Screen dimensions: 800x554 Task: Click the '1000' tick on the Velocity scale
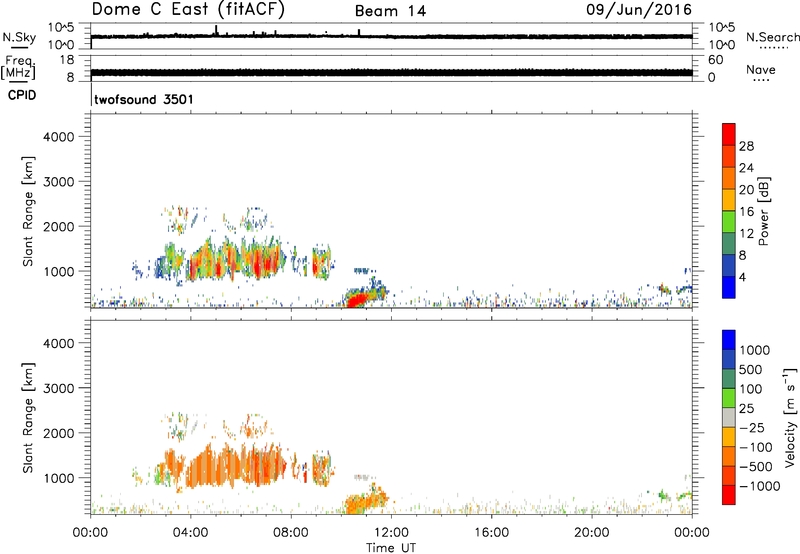754,350
